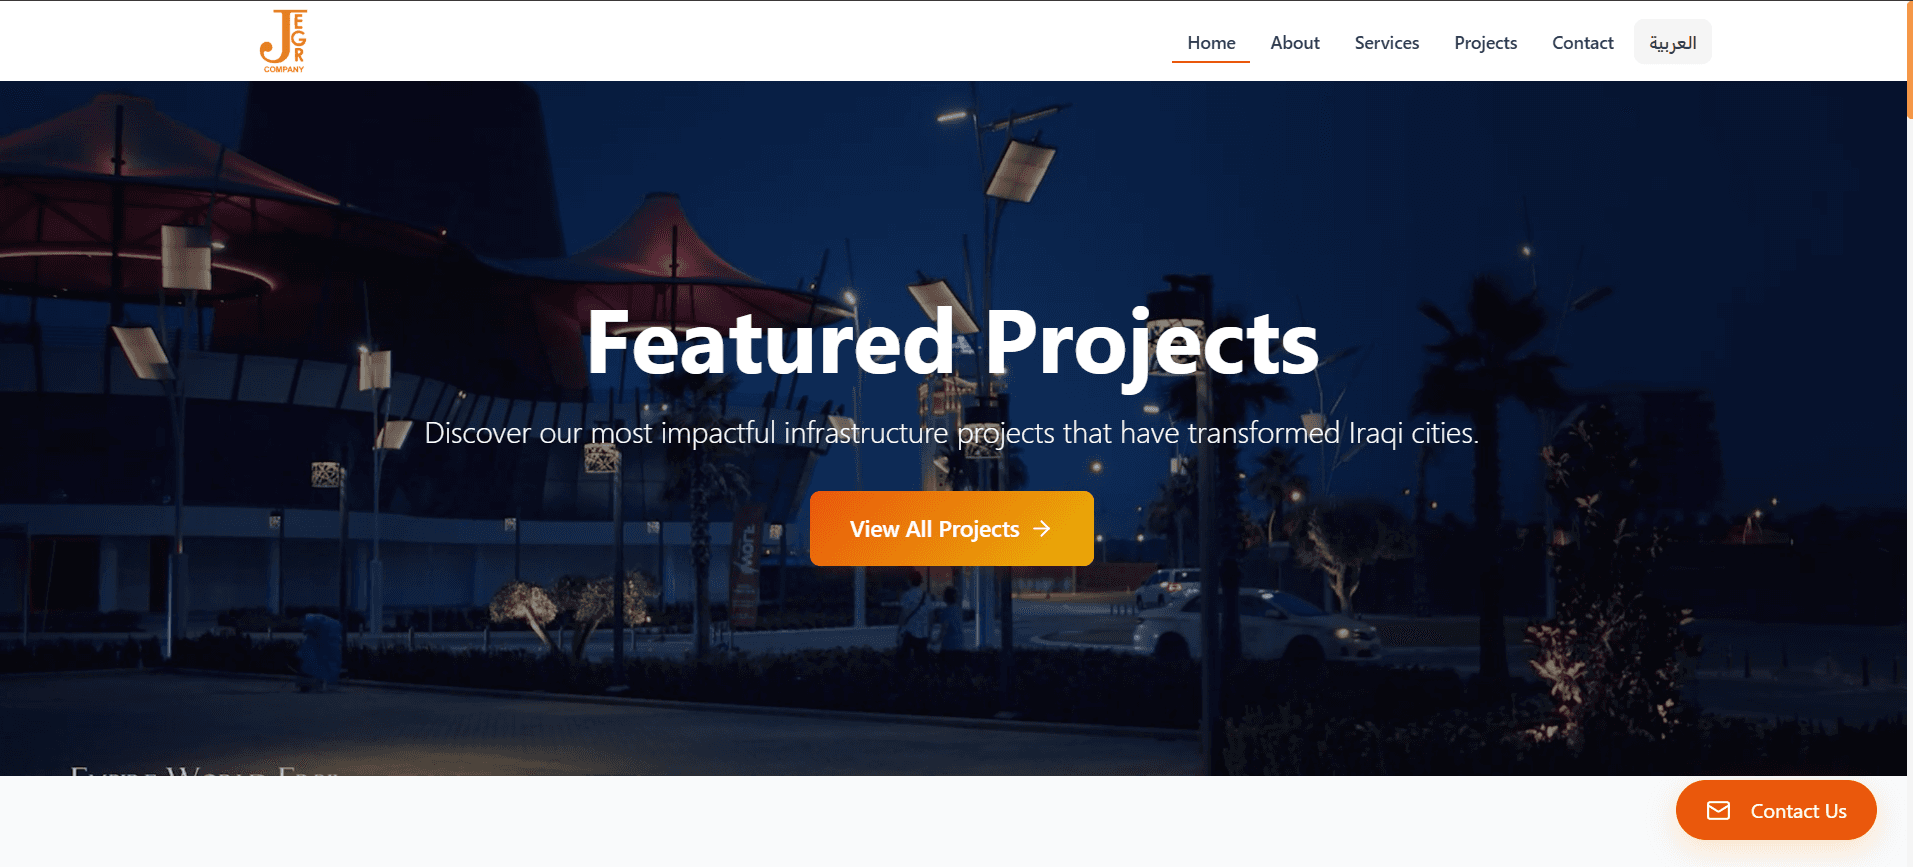Click the Discover our most impactful subtitle
Image resolution: width=1913 pixels, height=867 pixels.
click(951, 433)
